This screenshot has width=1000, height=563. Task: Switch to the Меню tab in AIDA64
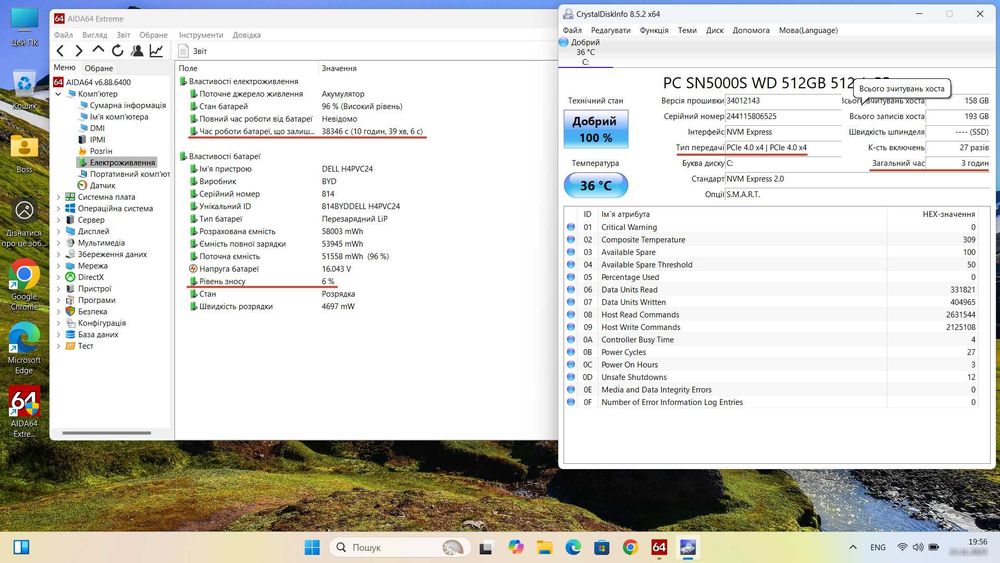coord(64,68)
